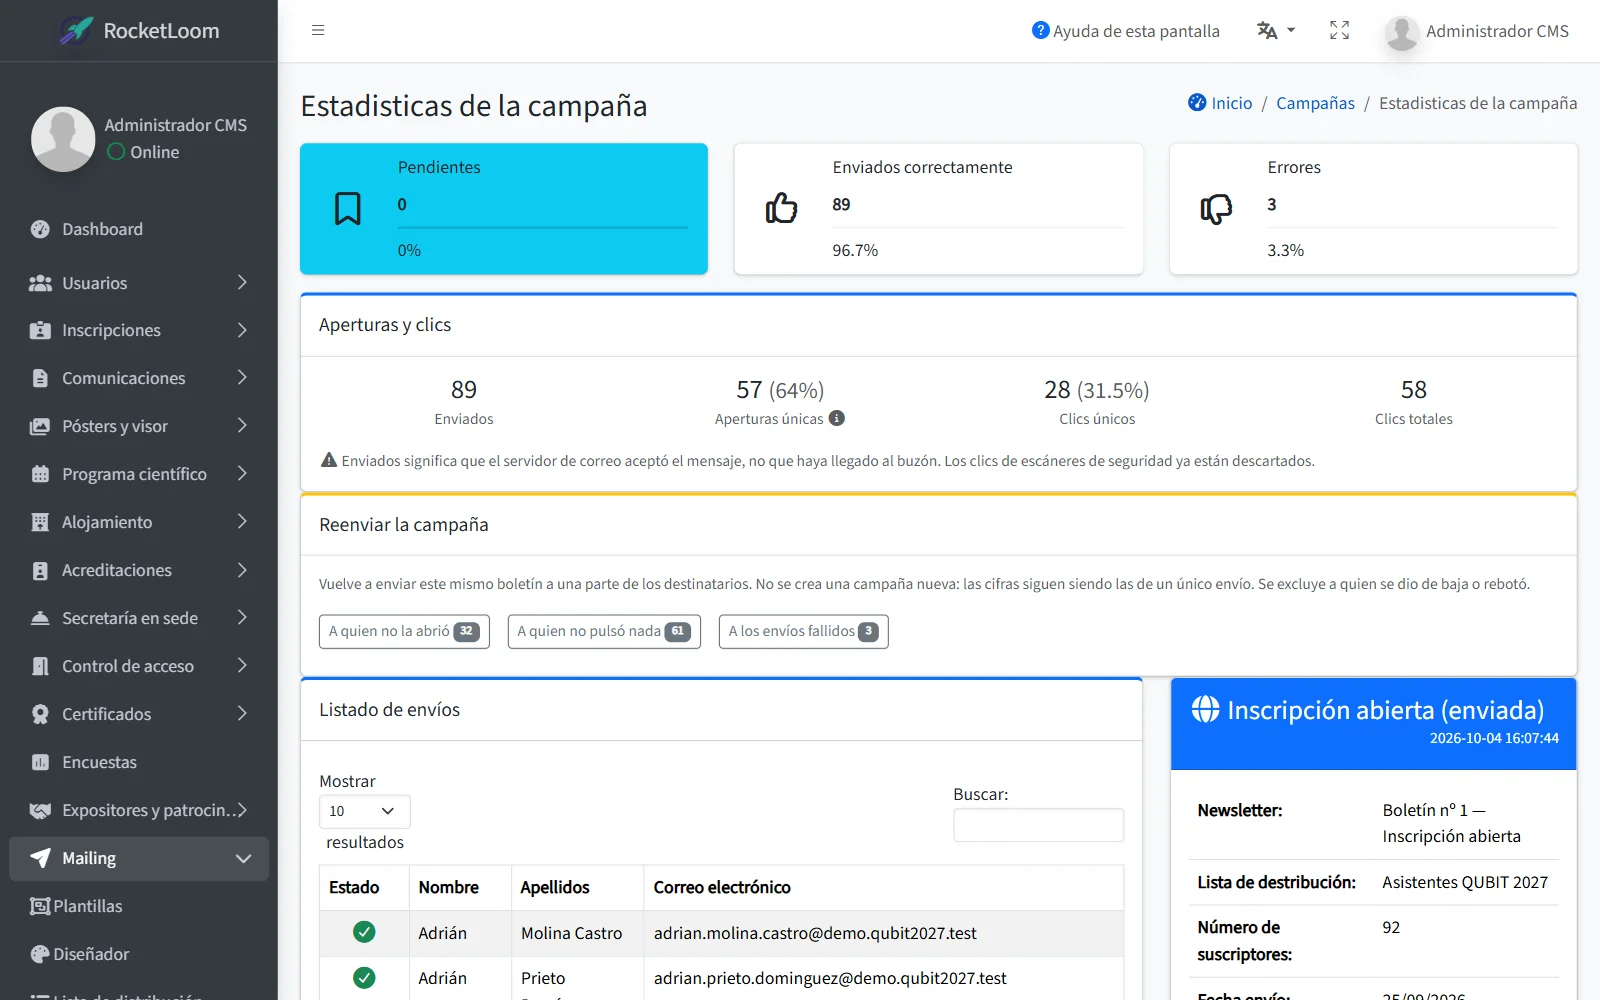Image resolution: width=1600 pixels, height=1000 pixels.
Task: Click the Pendientes bookmark icon
Action: [348, 208]
